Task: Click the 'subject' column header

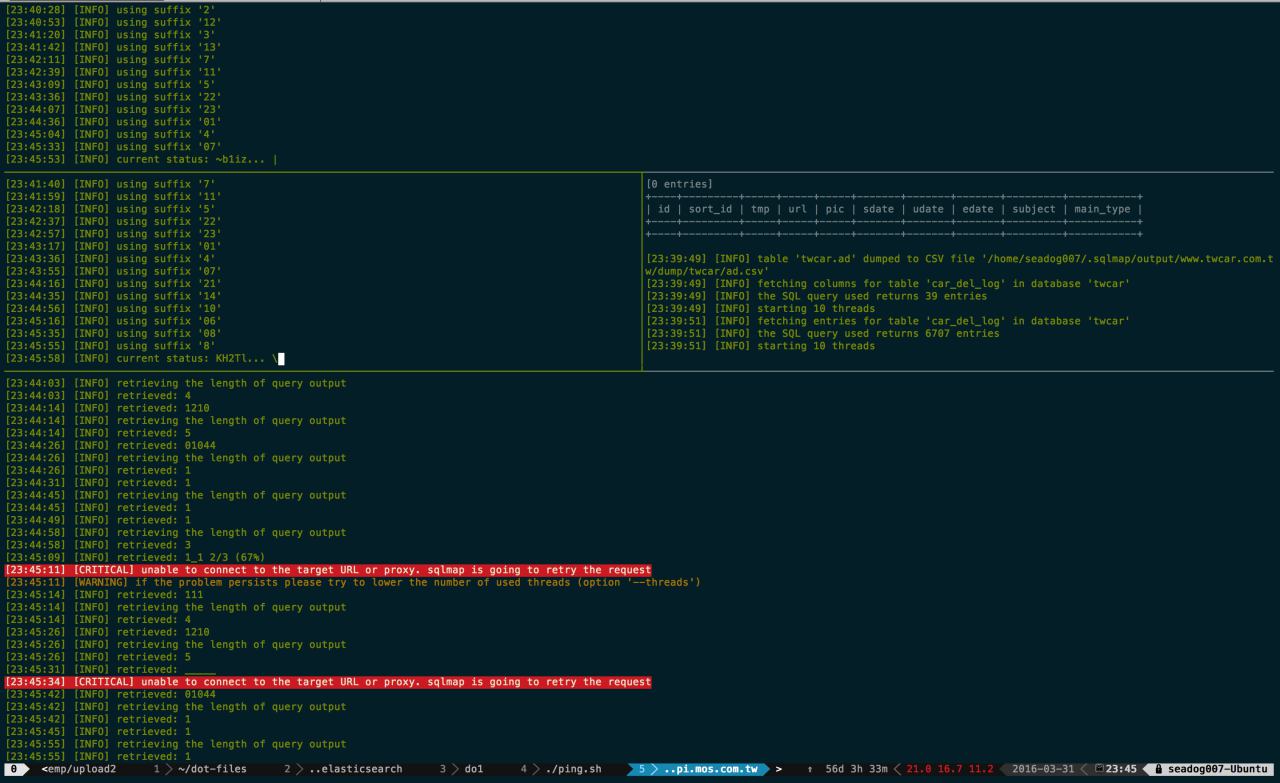Action: pyautogui.click(x=1033, y=209)
